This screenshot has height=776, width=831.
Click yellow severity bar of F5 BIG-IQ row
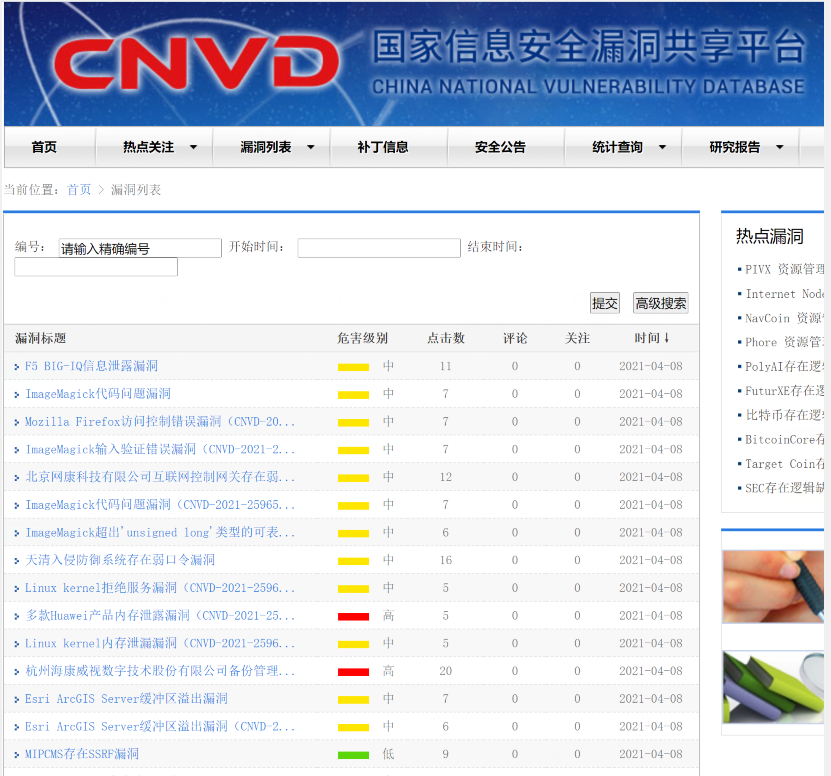click(353, 367)
